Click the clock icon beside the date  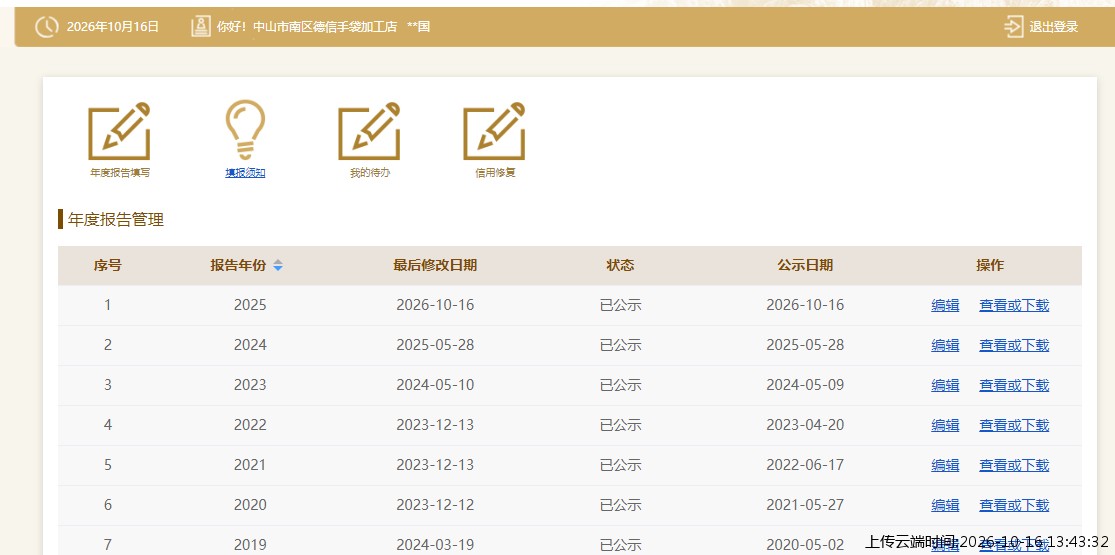click(46, 27)
